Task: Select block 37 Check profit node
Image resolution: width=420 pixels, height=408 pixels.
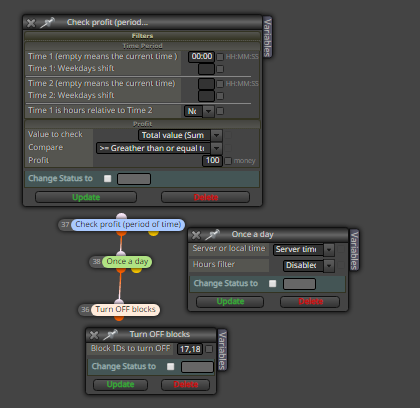Action: (128, 225)
